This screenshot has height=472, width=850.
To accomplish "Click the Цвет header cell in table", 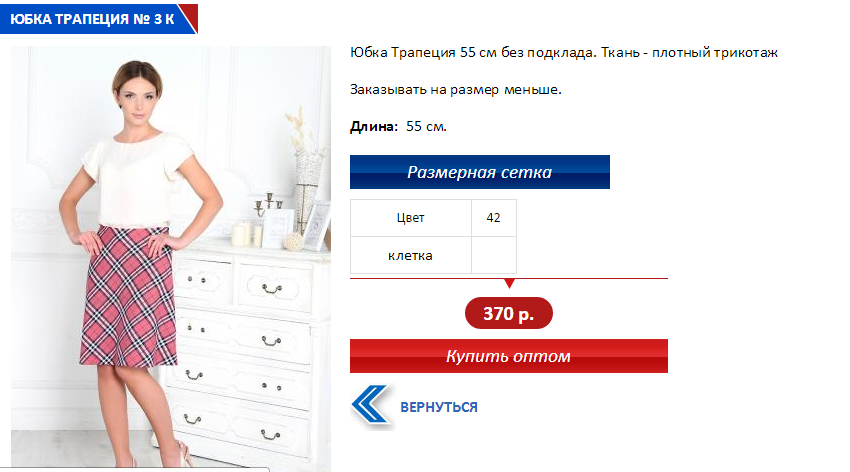I will 410,218.
